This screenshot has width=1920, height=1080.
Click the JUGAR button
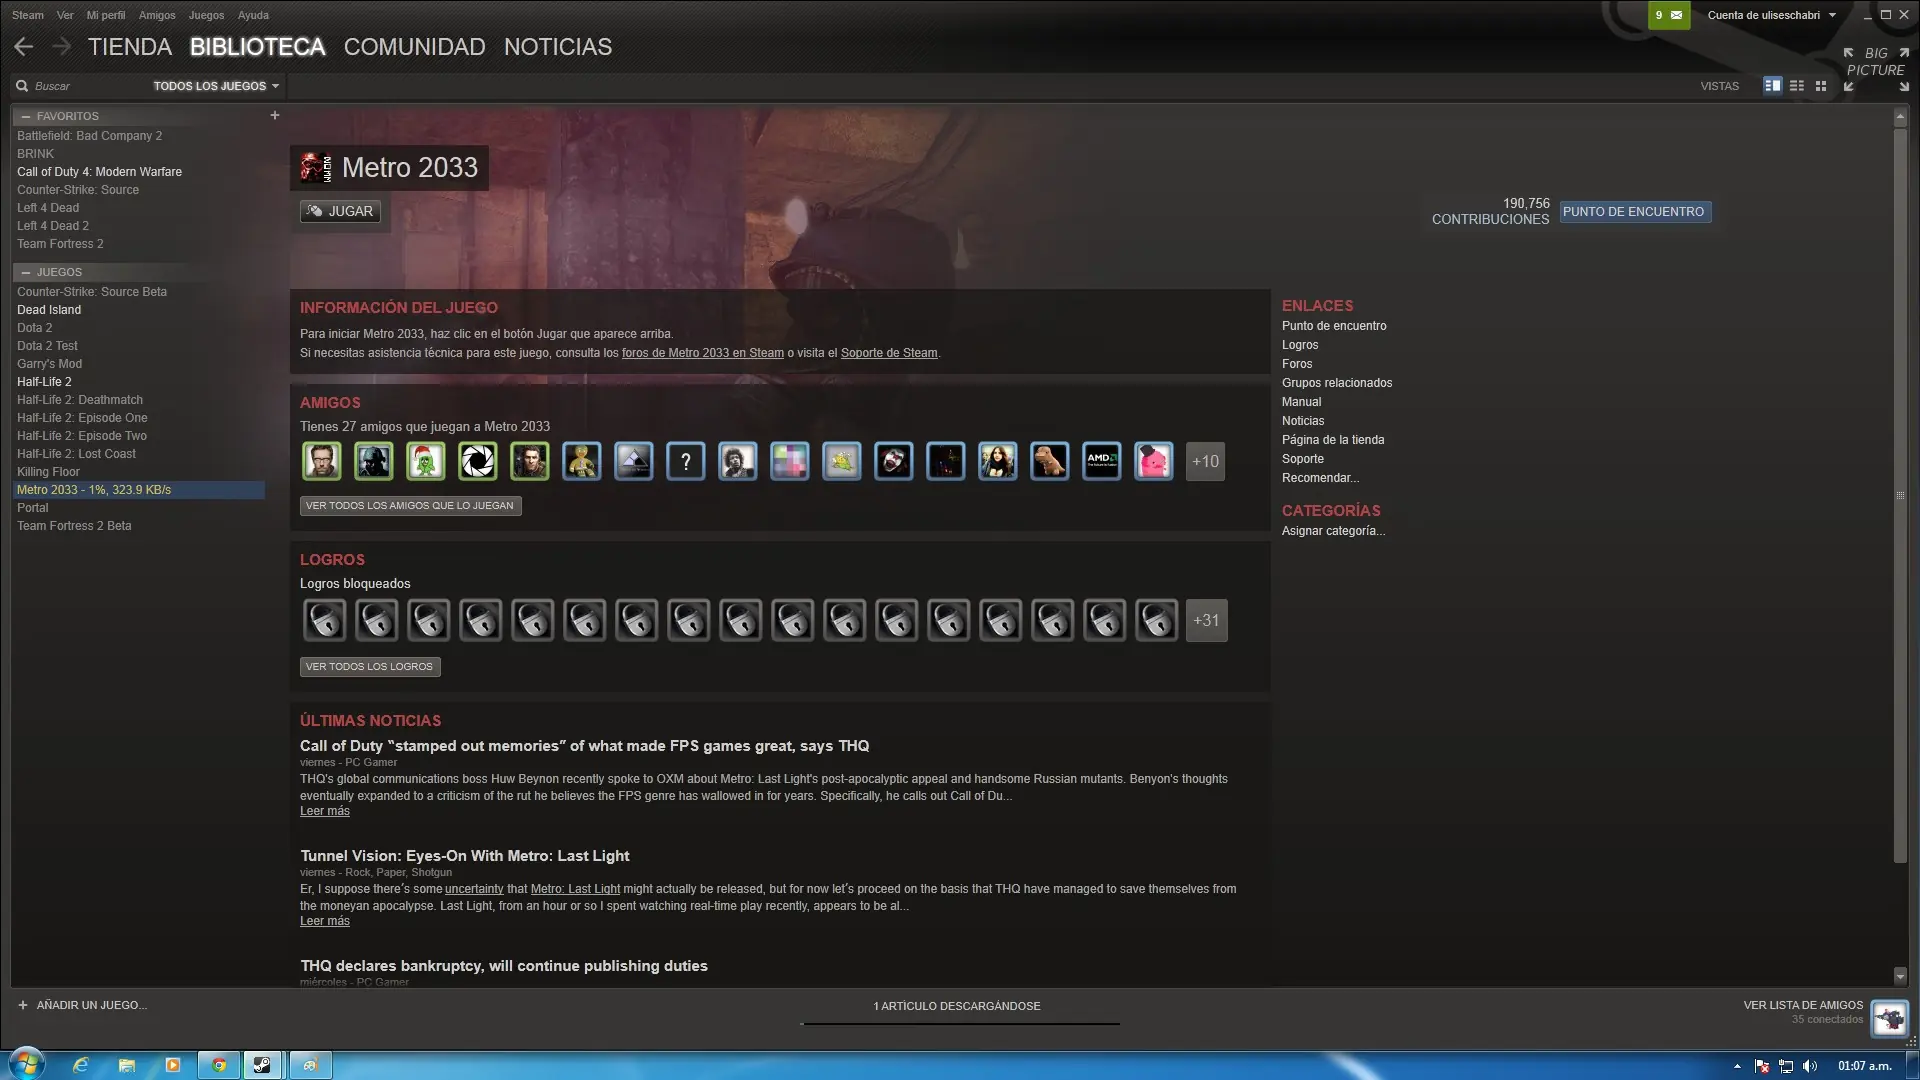[x=340, y=211]
